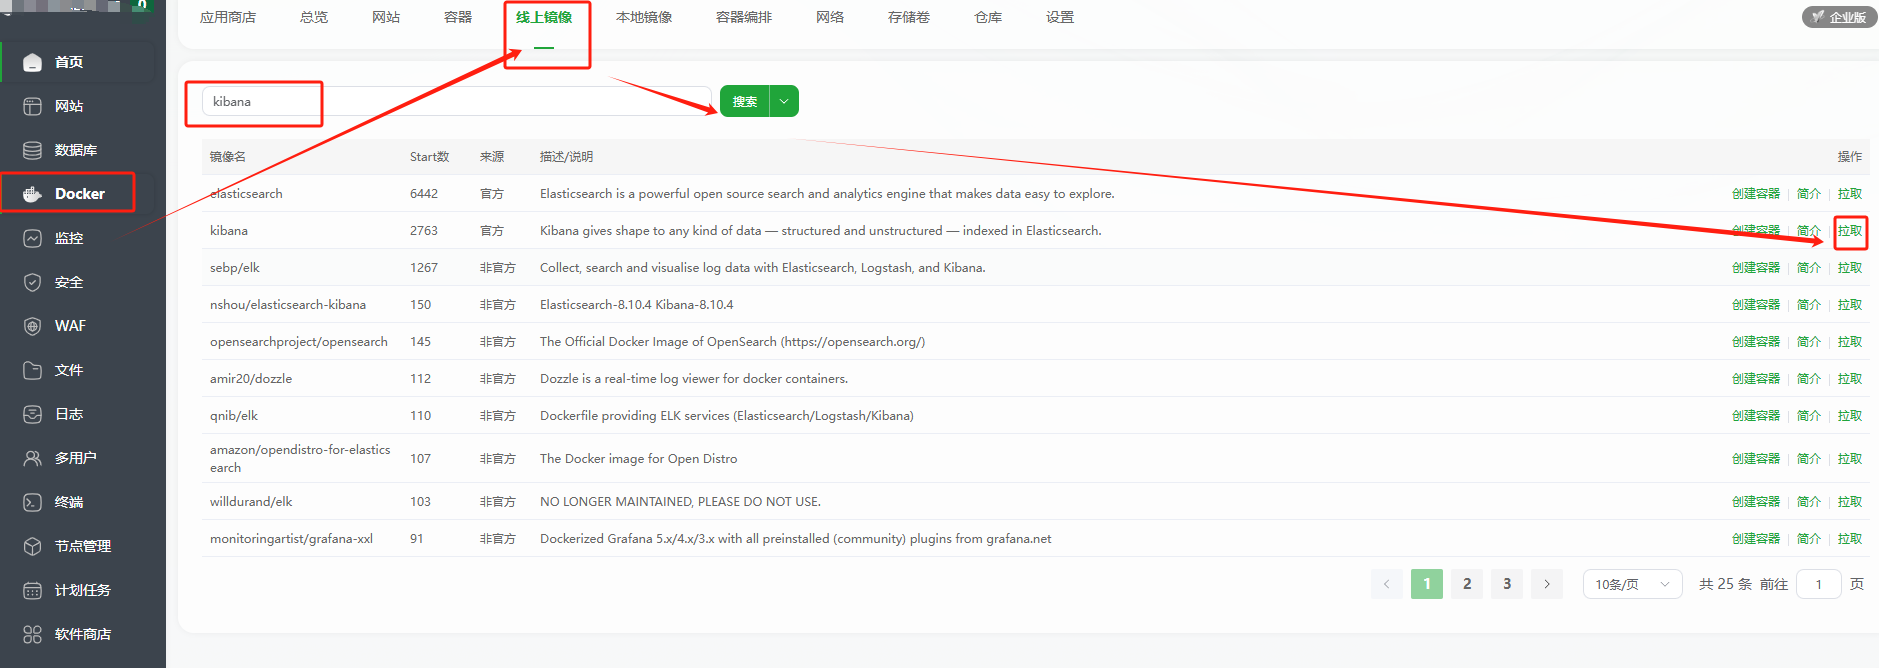The image size is (1879, 668).
Task: Switch to the 容器 tab
Action: (458, 17)
